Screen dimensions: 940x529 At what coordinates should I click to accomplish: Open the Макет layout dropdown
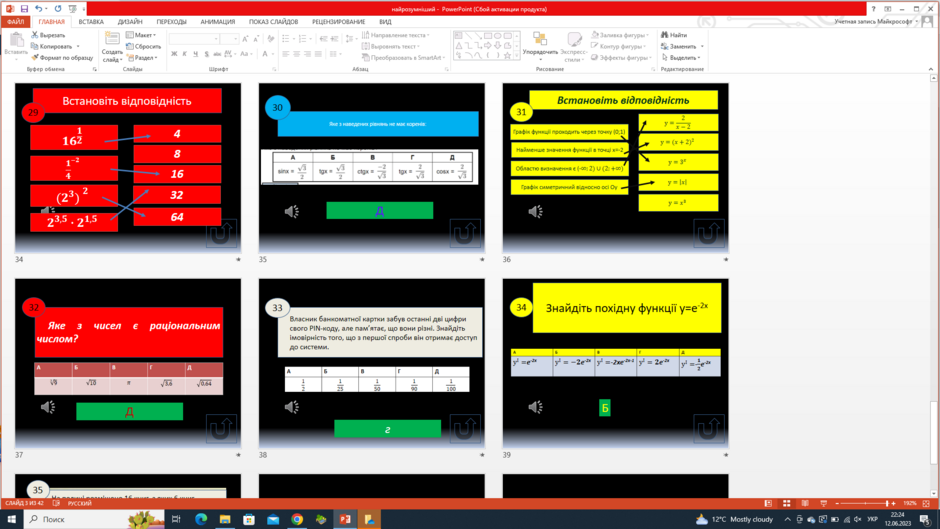(x=141, y=35)
